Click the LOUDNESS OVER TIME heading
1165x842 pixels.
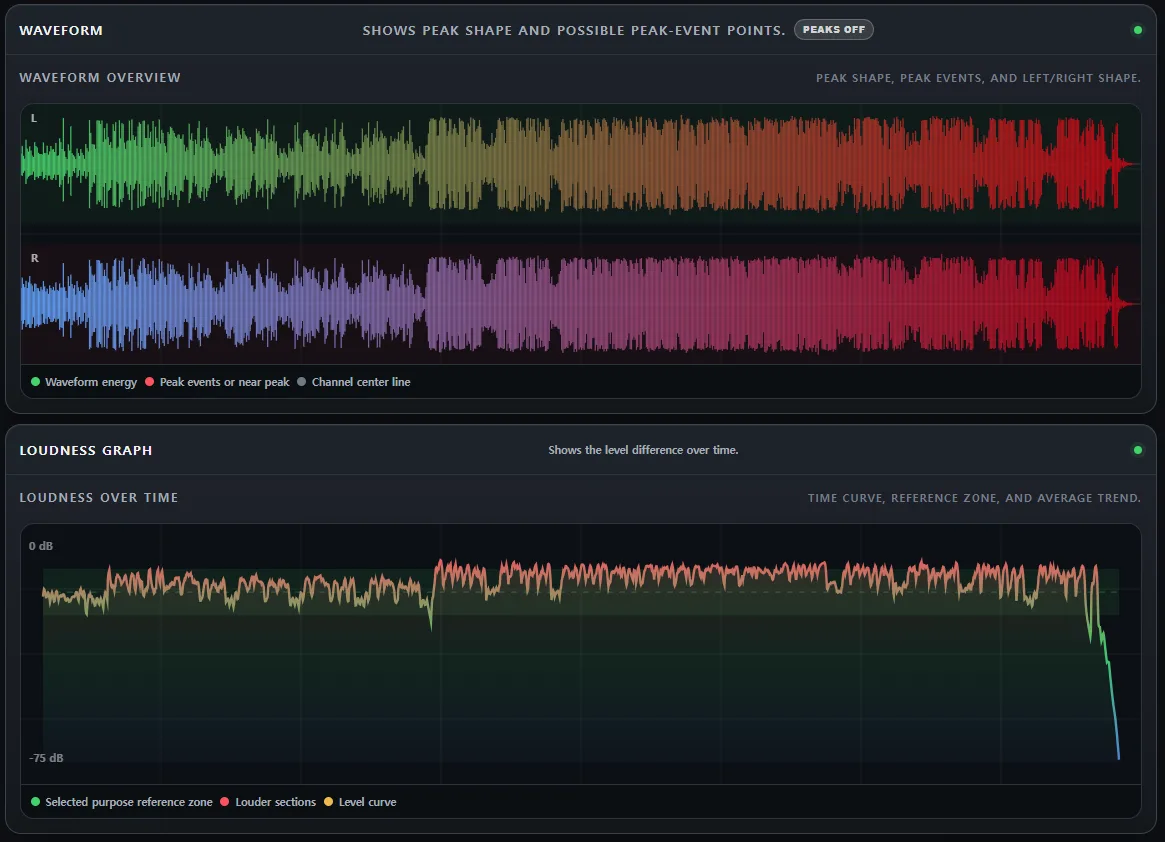click(x=99, y=498)
